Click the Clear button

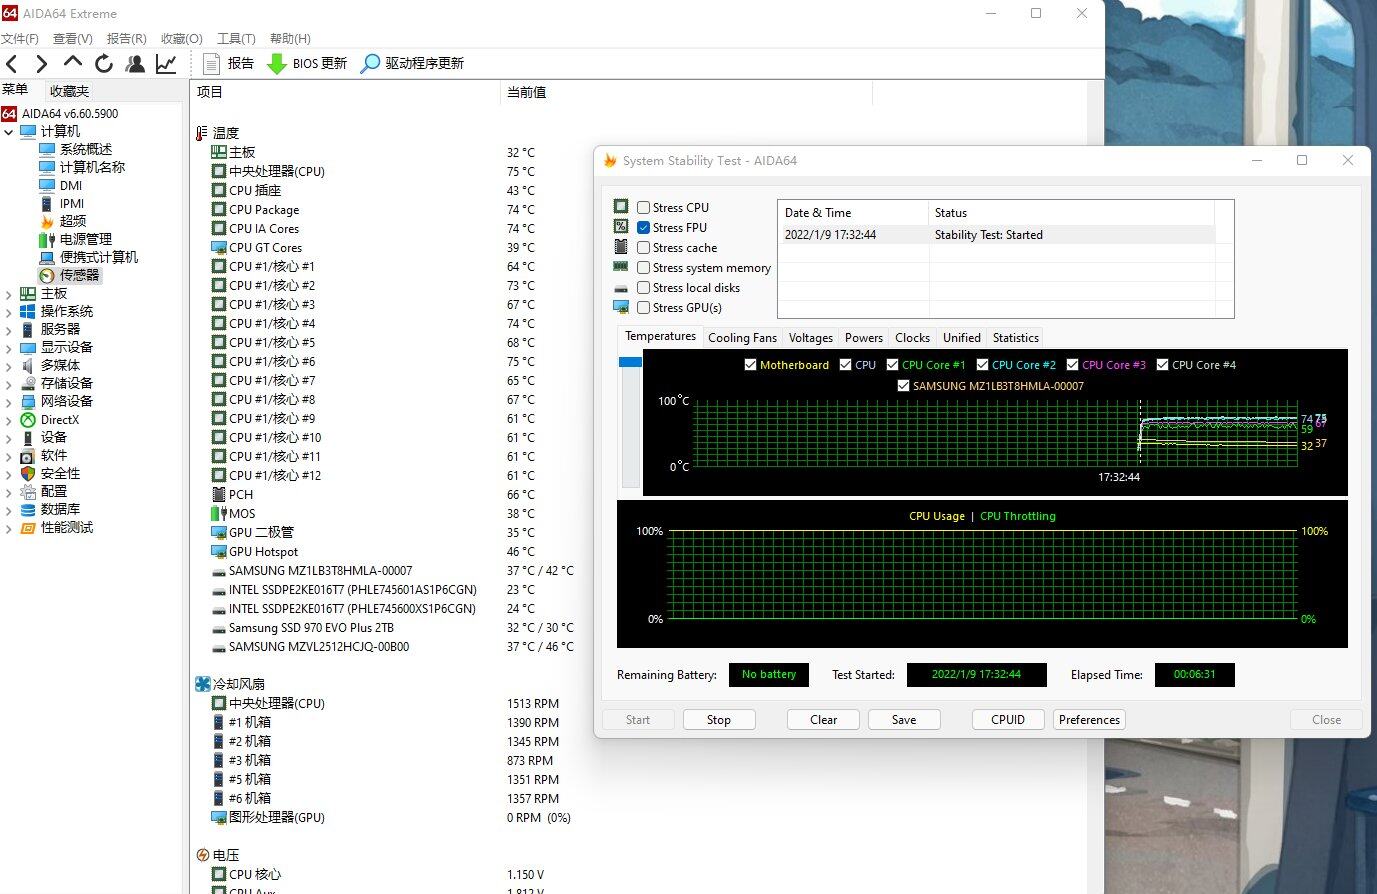tap(823, 720)
